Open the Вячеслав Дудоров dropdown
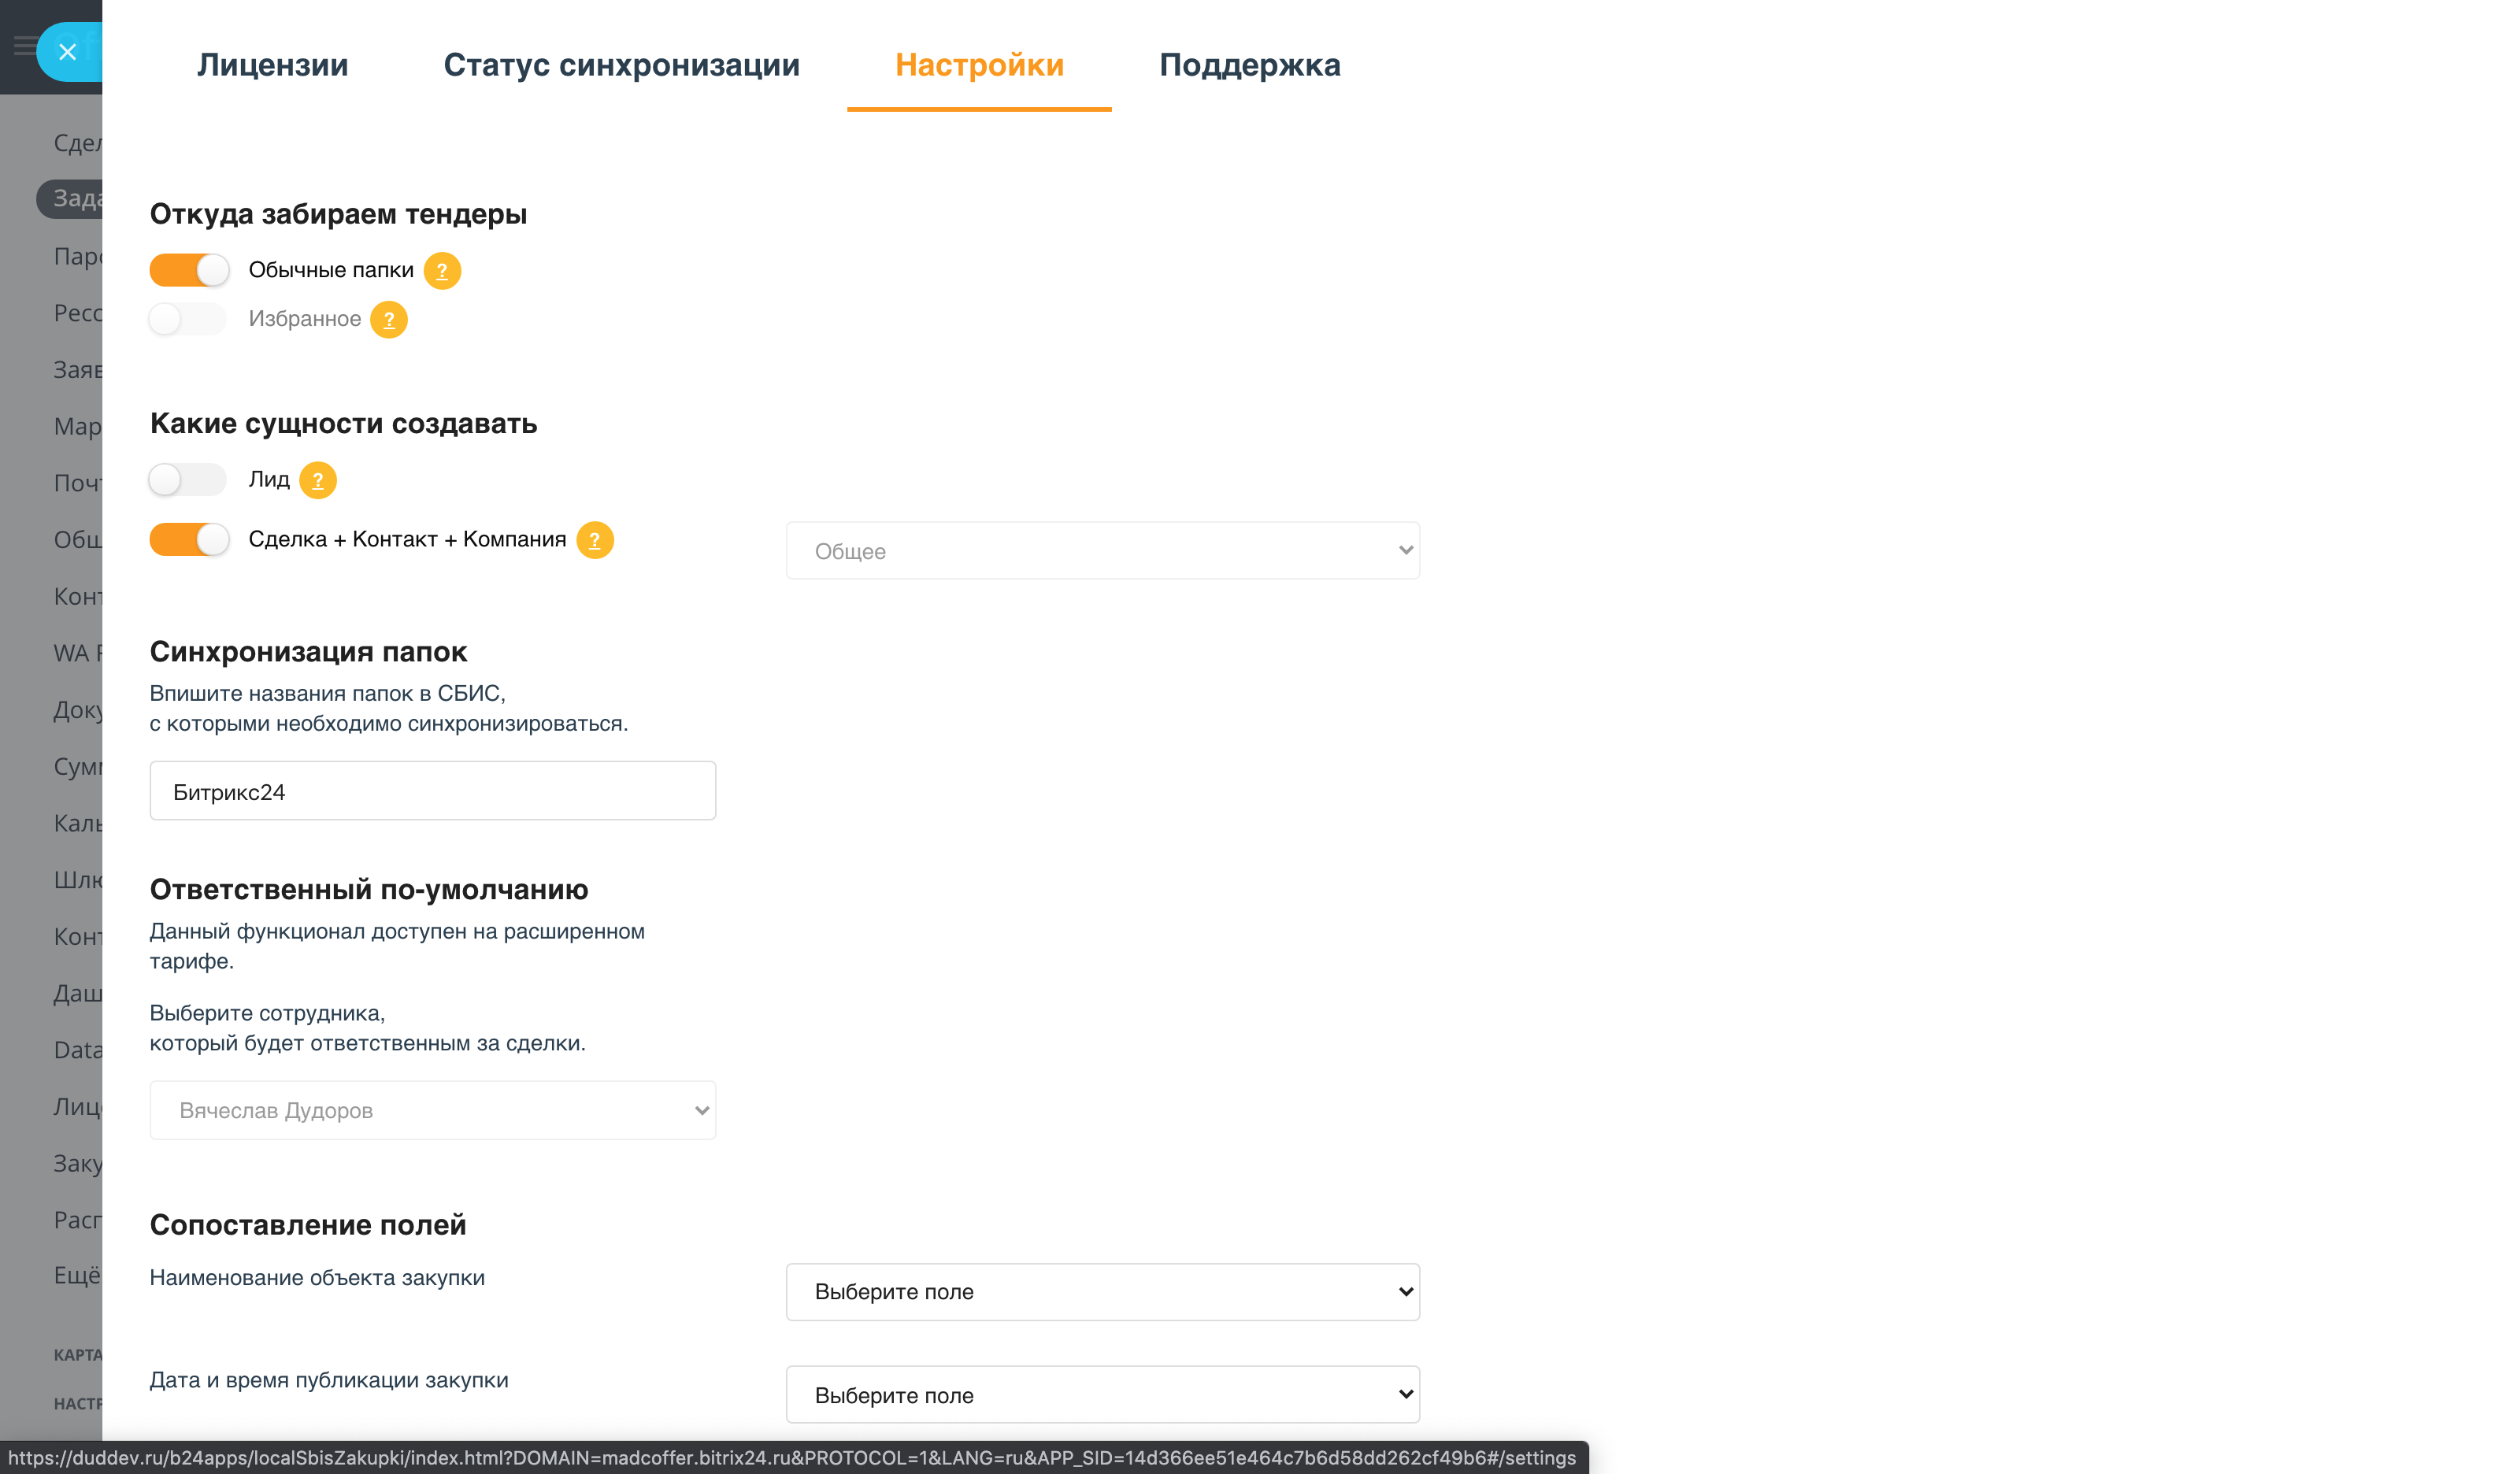The image size is (2520, 1474). (x=432, y=1110)
